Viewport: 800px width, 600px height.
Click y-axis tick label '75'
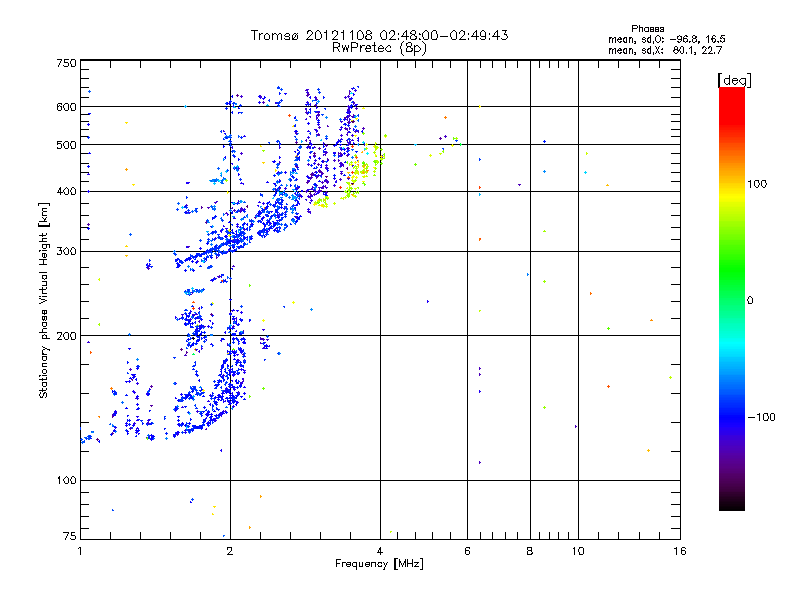(x=70, y=536)
